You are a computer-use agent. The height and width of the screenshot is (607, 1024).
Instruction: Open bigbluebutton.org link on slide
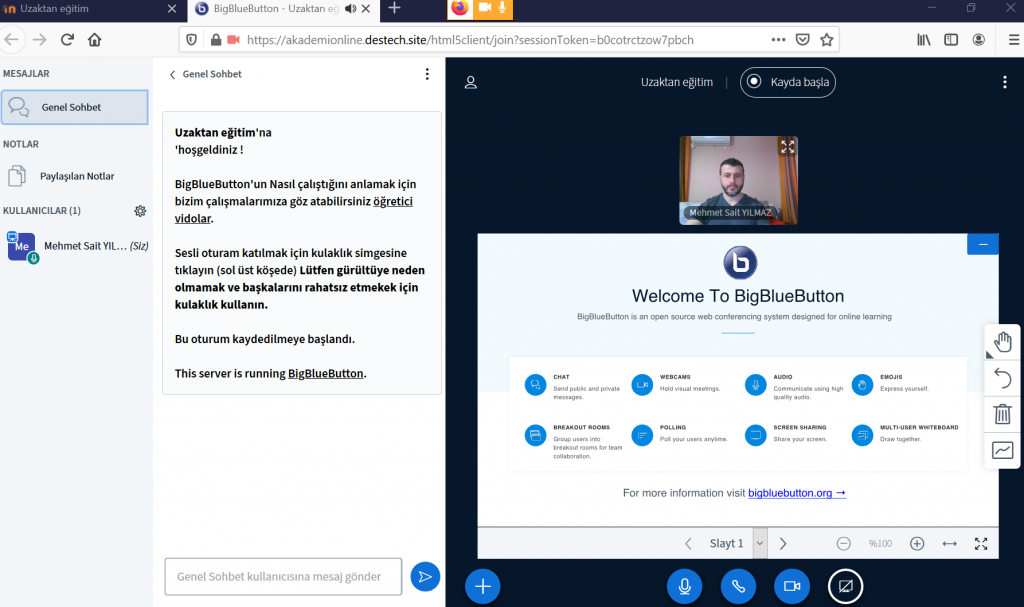(x=797, y=493)
